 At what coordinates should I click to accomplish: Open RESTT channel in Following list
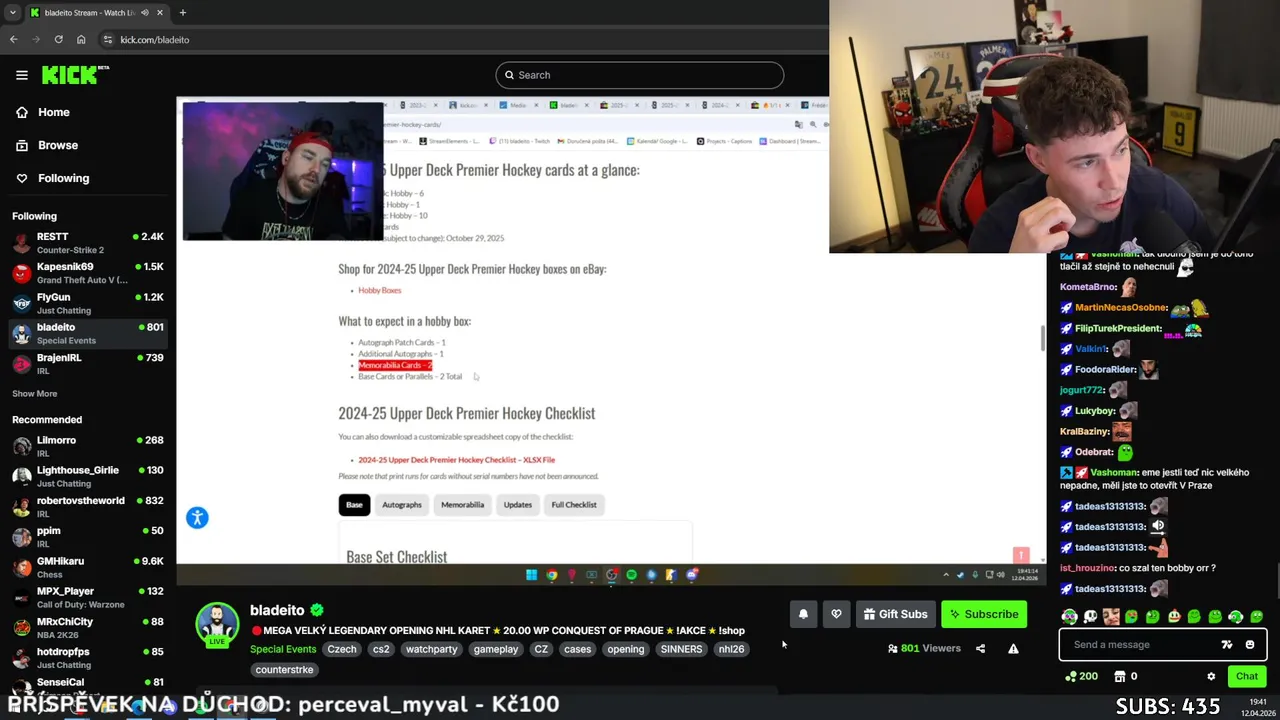(88, 243)
